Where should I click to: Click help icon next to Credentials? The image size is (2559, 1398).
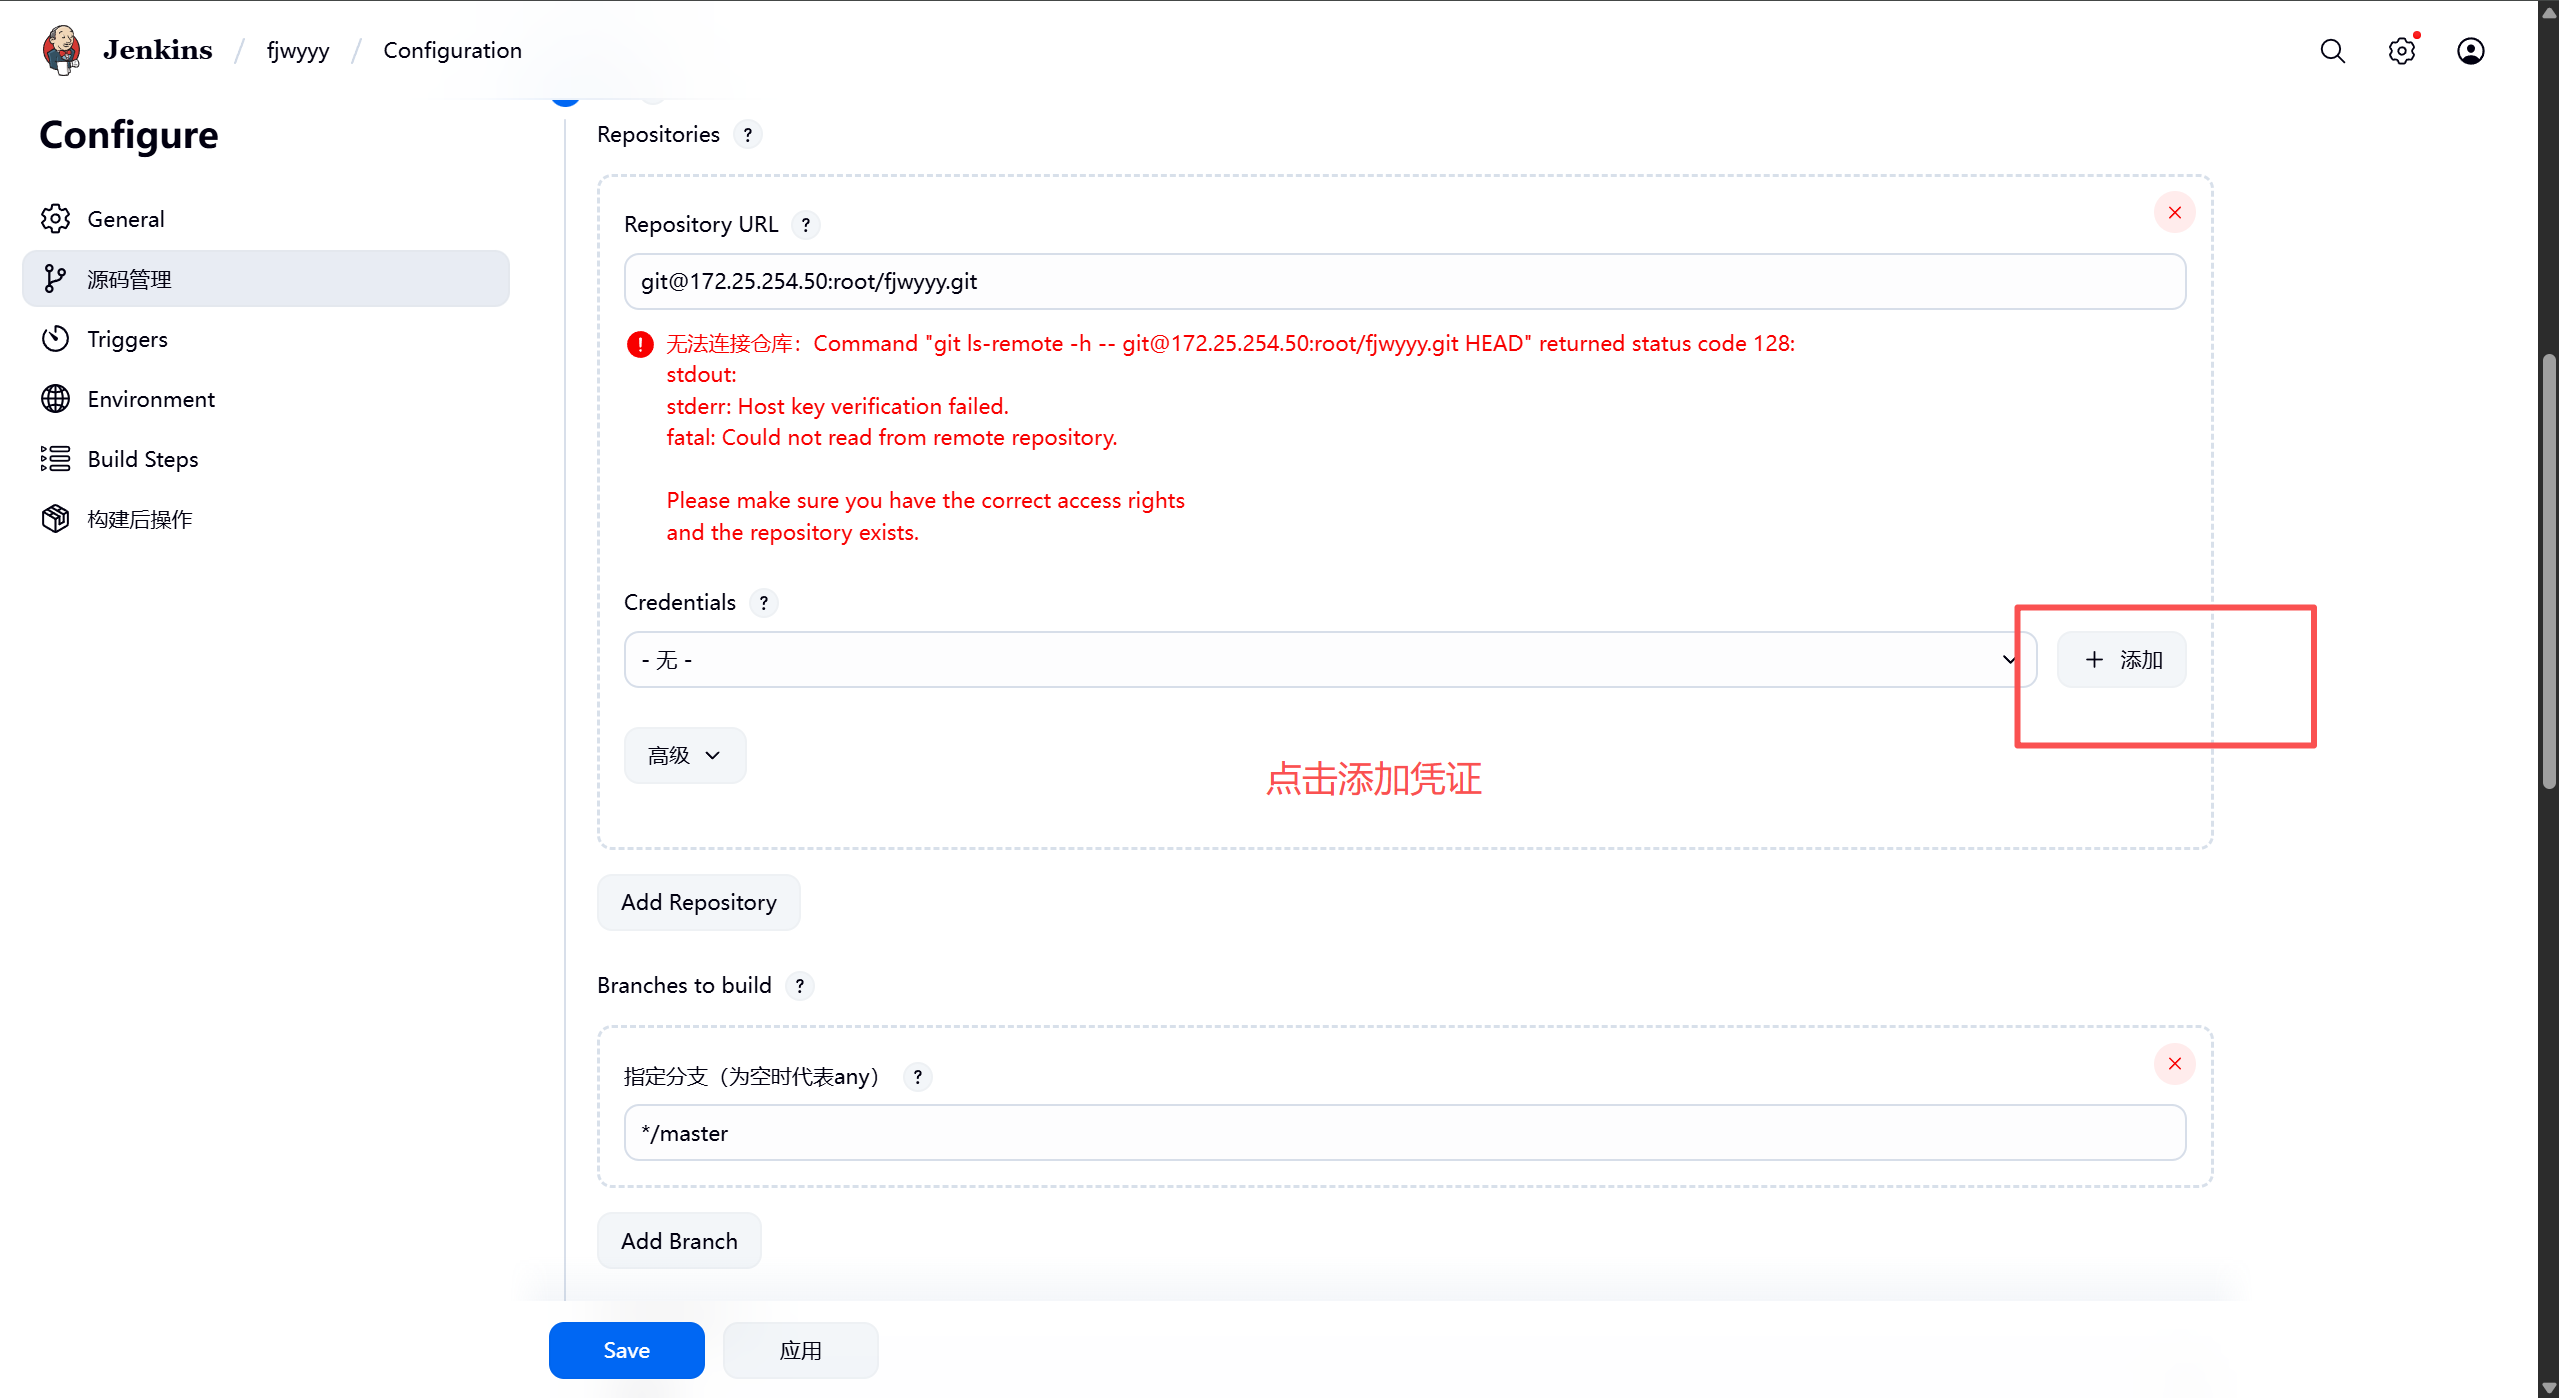click(763, 603)
